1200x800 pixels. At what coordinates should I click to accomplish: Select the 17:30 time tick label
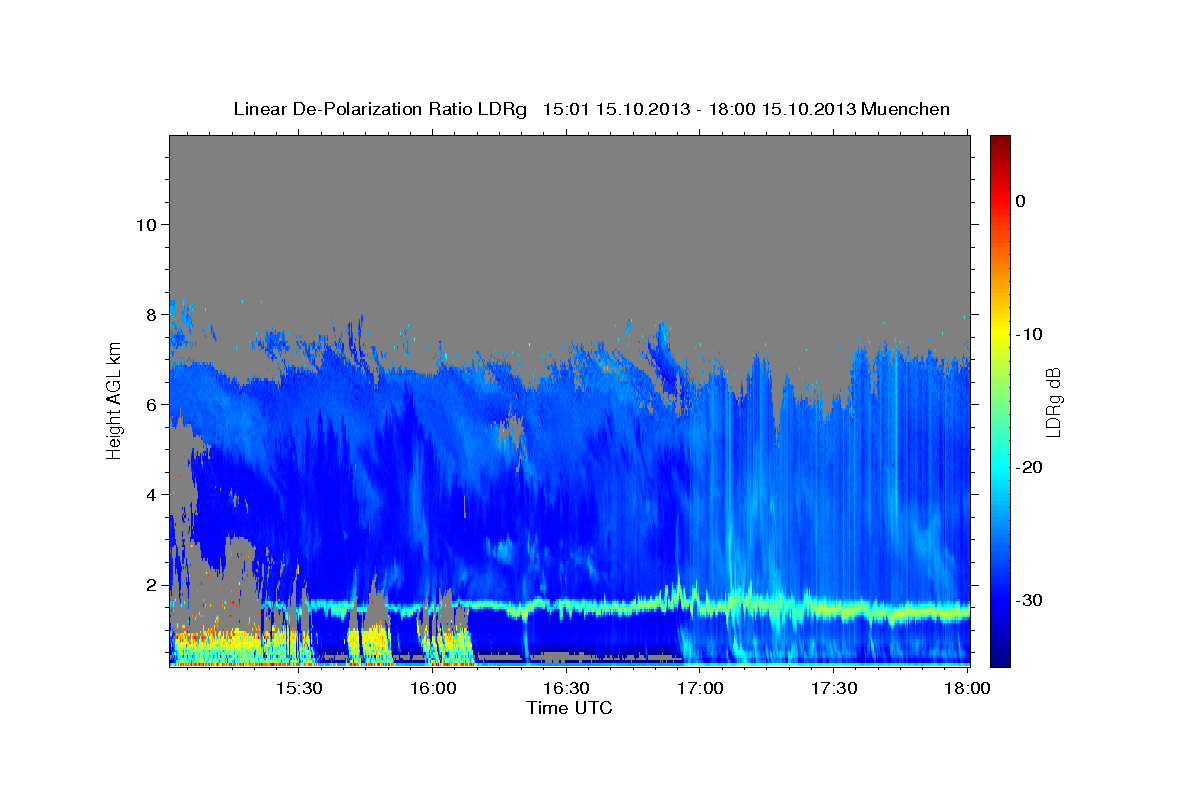pyautogui.click(x=834, y=689)
